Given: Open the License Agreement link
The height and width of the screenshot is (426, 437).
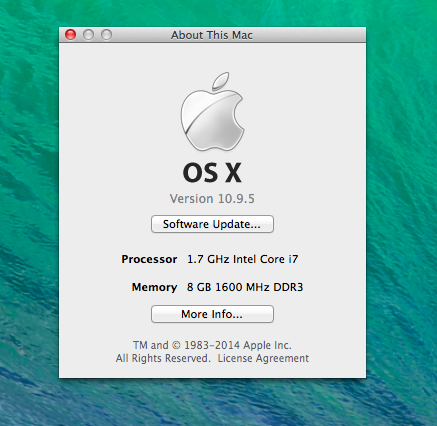Looking at the screenshot, I should click(x=263, y=358).
